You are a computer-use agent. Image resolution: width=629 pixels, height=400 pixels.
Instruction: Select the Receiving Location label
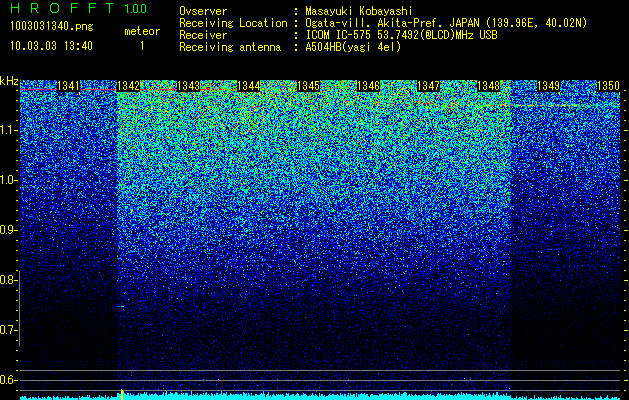coord(233,23)
